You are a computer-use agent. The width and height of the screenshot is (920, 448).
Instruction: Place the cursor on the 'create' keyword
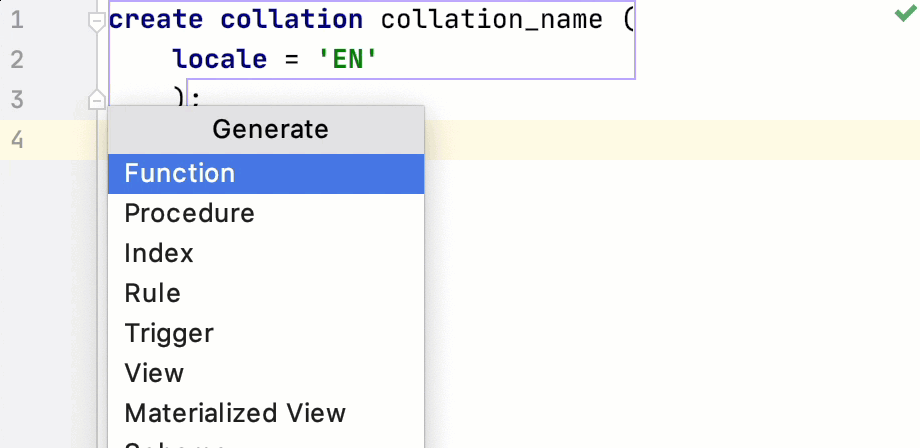(156, 20)
